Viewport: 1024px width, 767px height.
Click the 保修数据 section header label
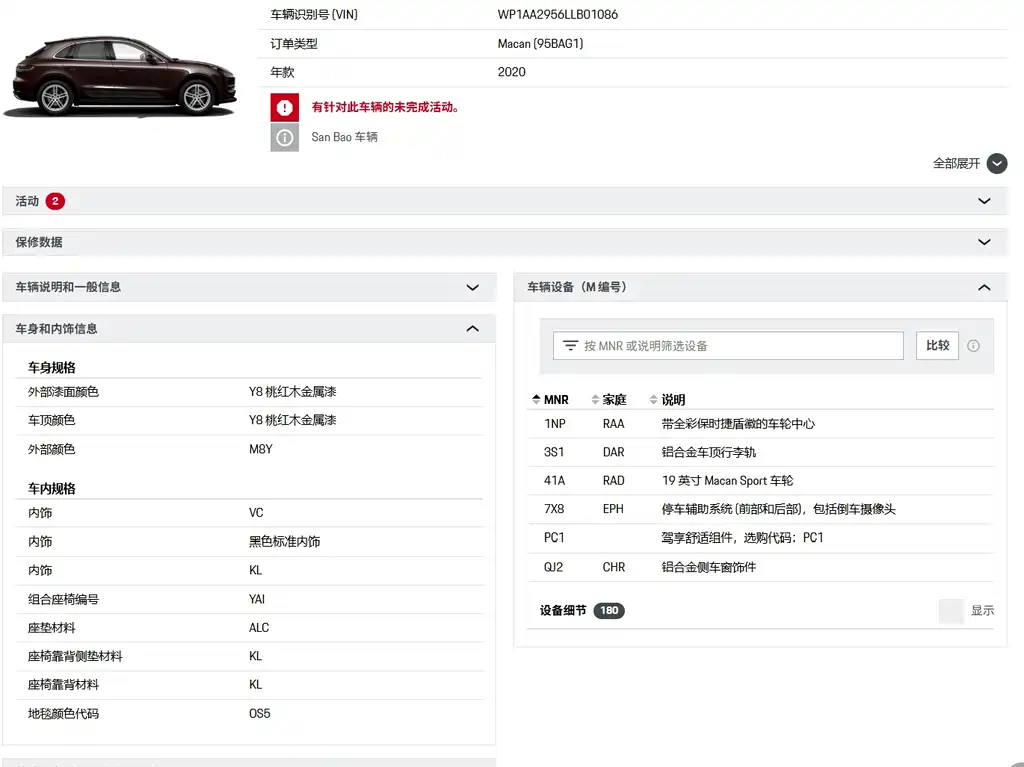coord(39,242)
